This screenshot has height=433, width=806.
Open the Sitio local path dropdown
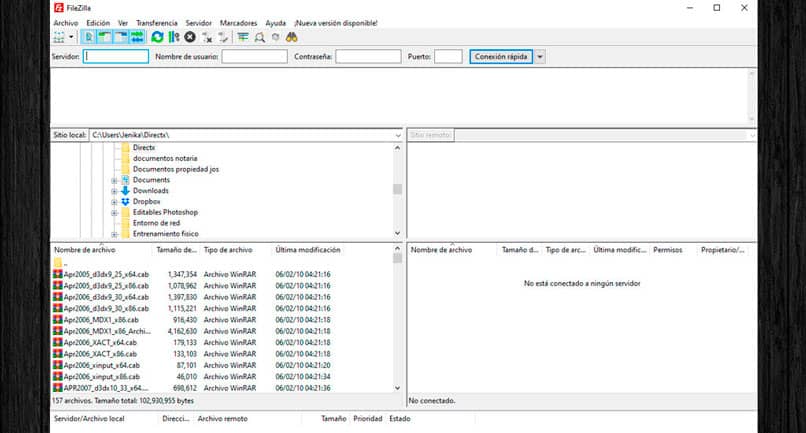(x=398, y=135)
